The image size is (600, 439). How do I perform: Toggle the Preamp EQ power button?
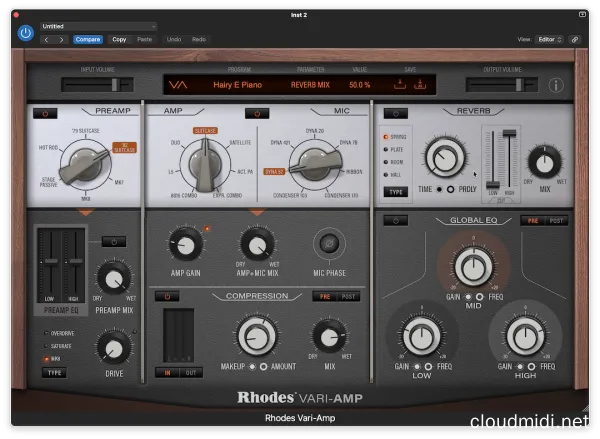click(114, 242)
